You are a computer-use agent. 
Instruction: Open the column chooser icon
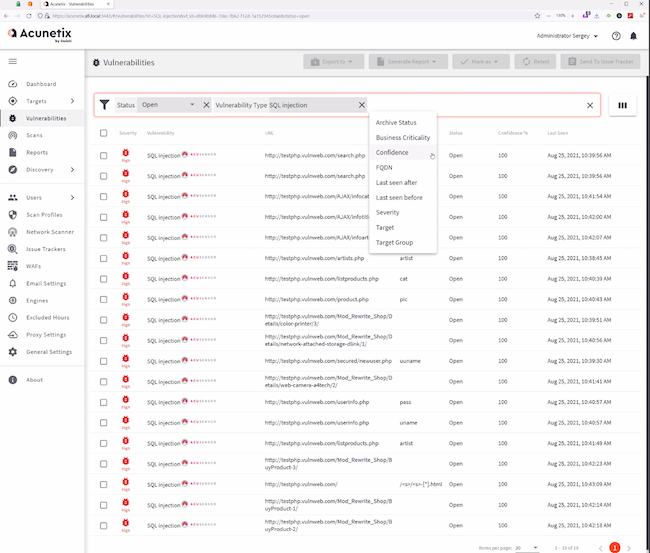click(x=622, y=105)
